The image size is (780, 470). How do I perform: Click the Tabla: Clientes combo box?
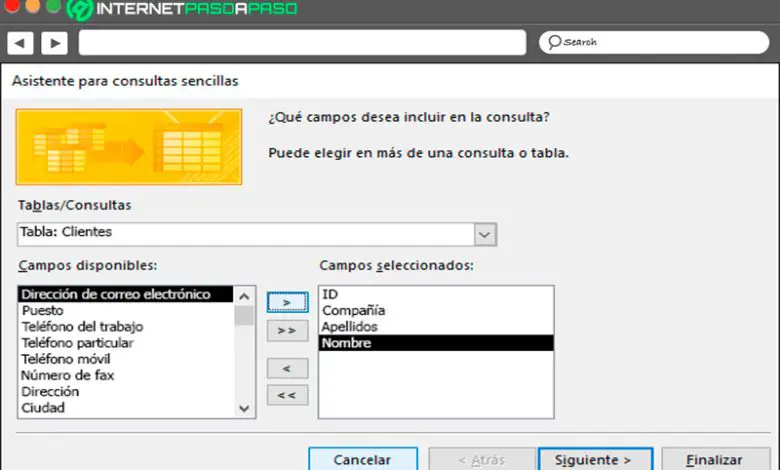click(257, 234)
